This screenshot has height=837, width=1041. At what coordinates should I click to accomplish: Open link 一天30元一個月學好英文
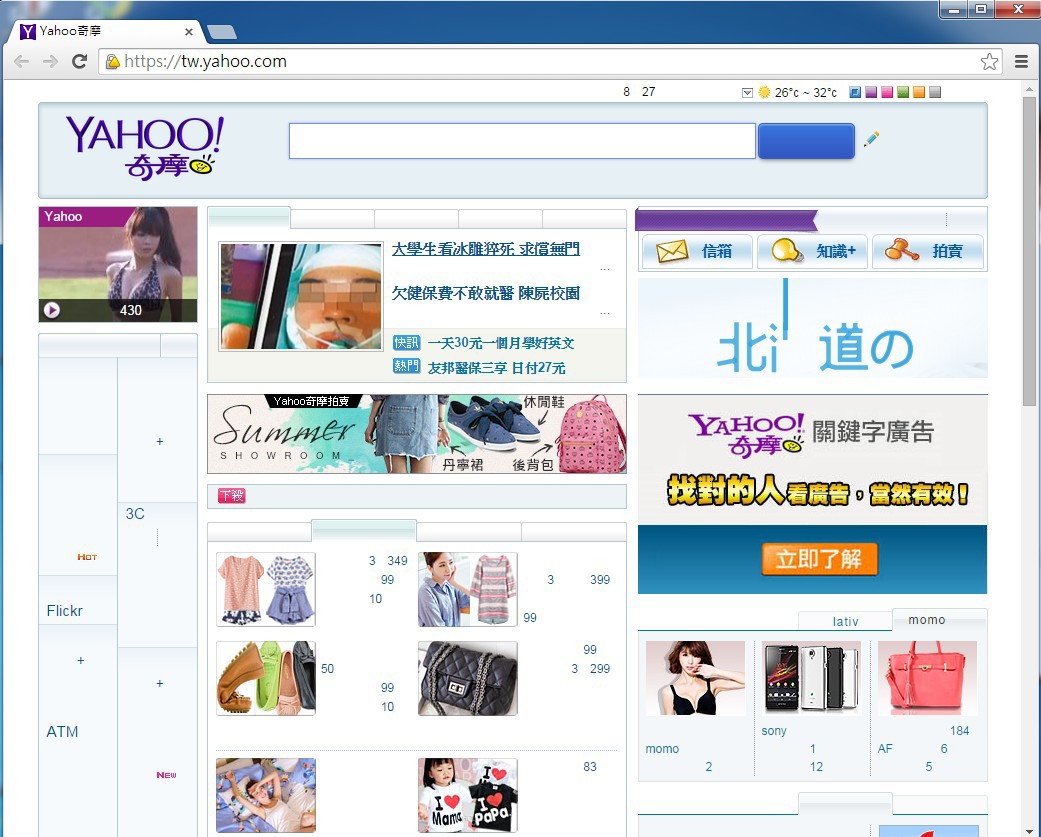[x=501, y=343]
